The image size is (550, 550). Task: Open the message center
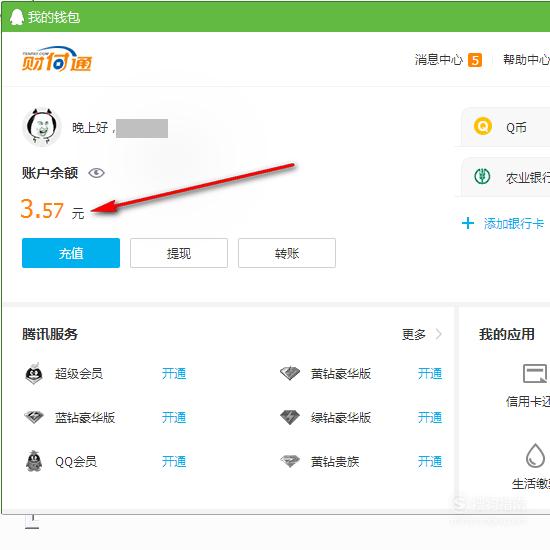pos(438,60)
